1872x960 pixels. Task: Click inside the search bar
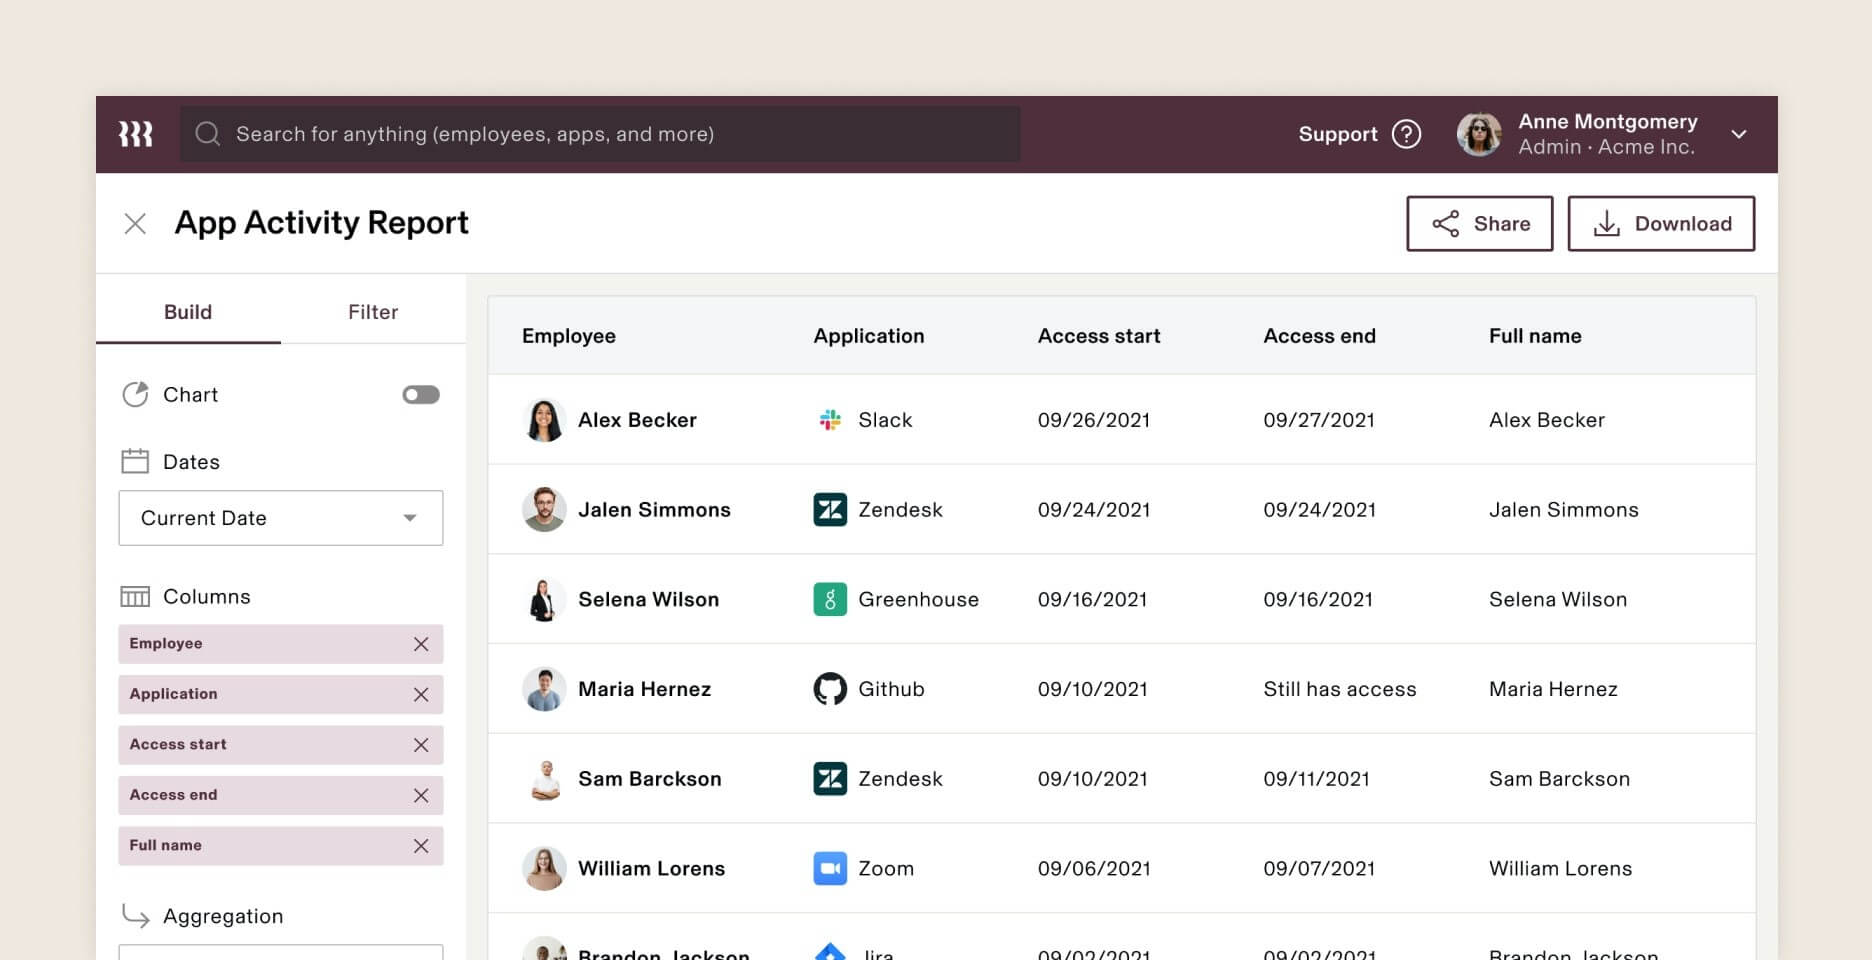(600, 134)
